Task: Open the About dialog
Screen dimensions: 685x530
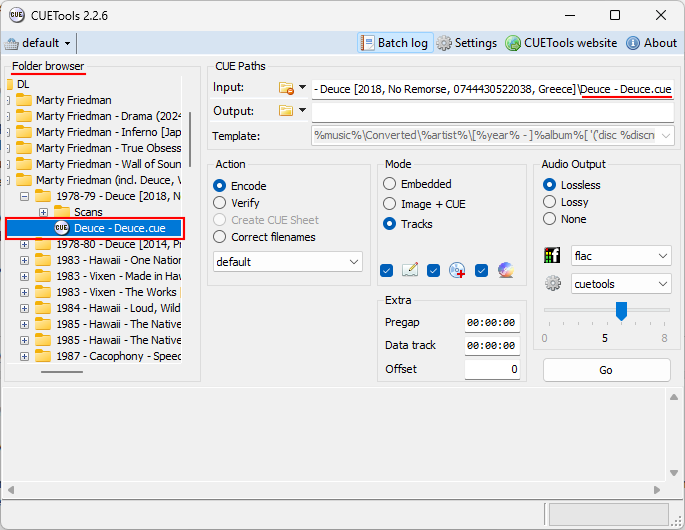Action: (x=652, y=43)
